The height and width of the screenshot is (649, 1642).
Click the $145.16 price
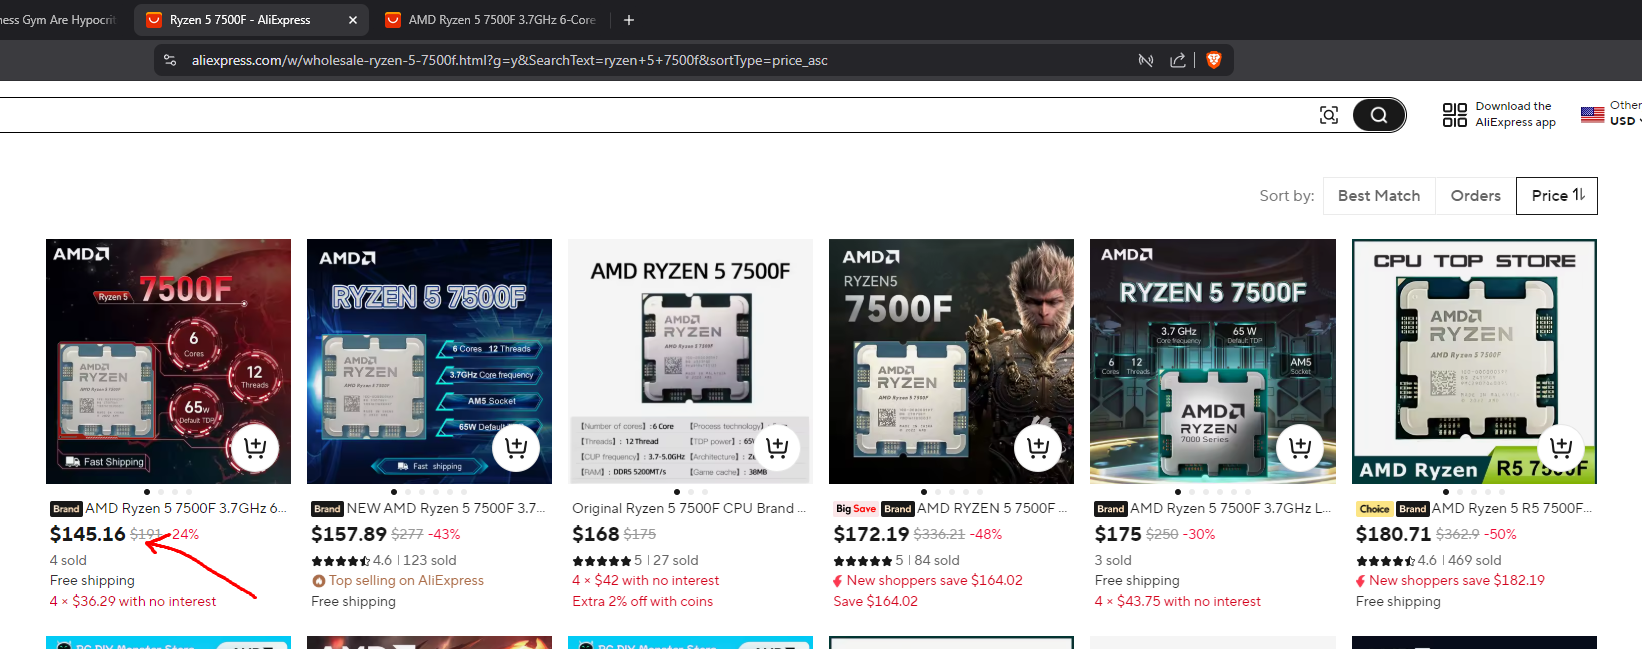[88, 534]
